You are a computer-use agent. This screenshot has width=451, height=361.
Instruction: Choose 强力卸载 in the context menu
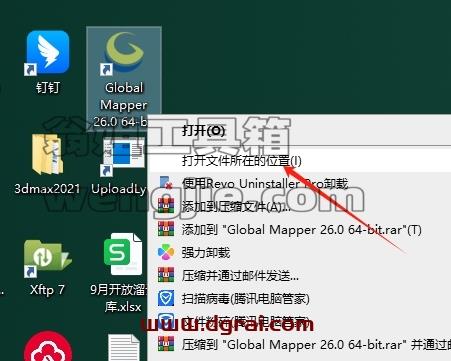299,252
